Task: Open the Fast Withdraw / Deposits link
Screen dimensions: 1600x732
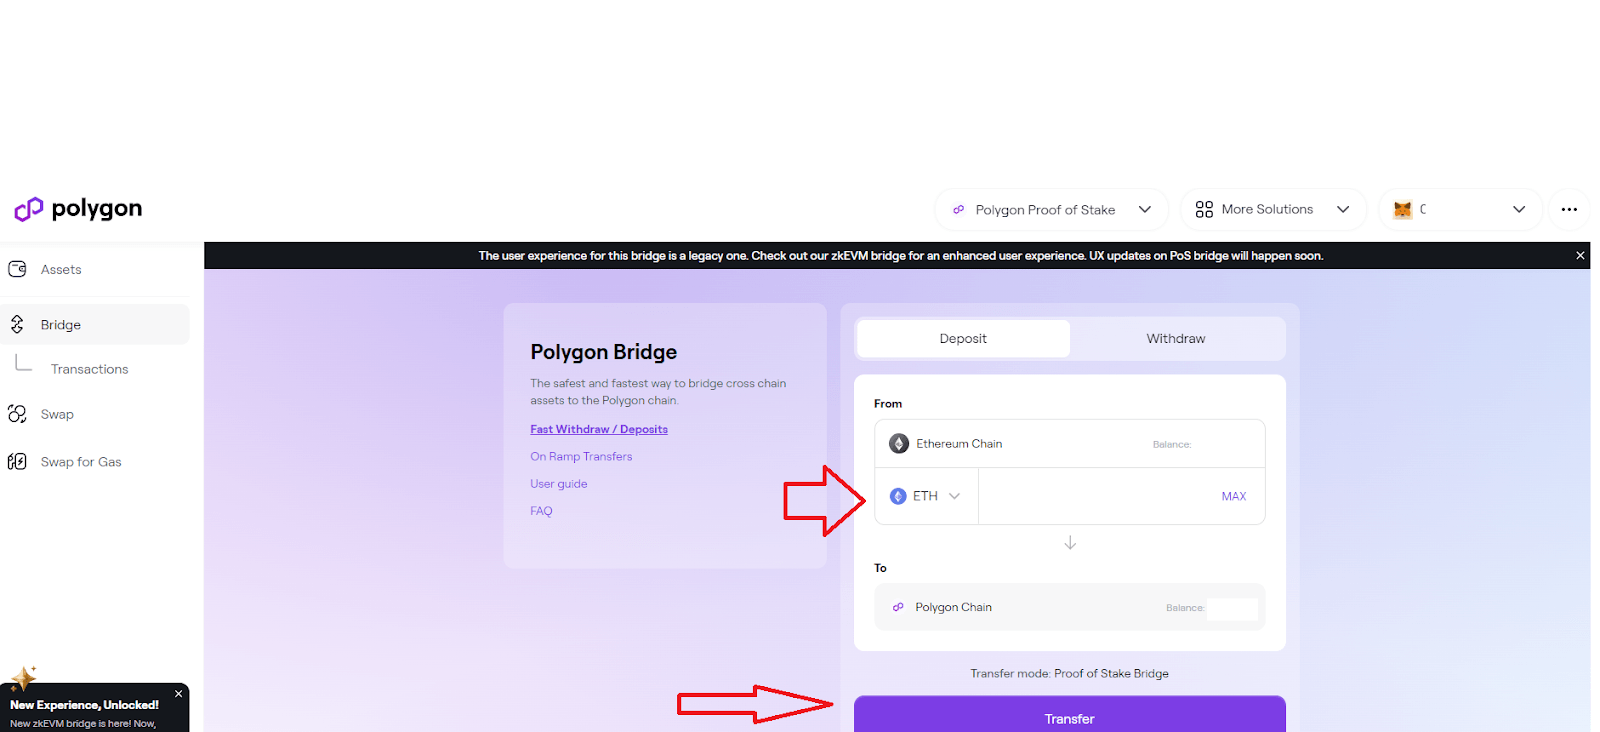Action: tap(598, 429)
